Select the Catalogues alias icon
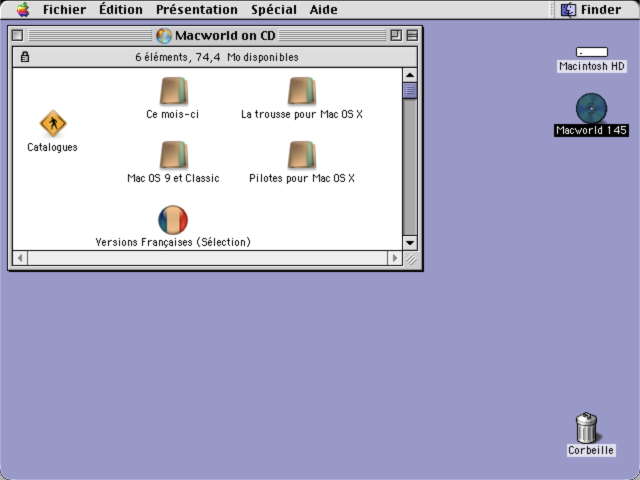The image size is (640, 480). (x=53, y=124)
